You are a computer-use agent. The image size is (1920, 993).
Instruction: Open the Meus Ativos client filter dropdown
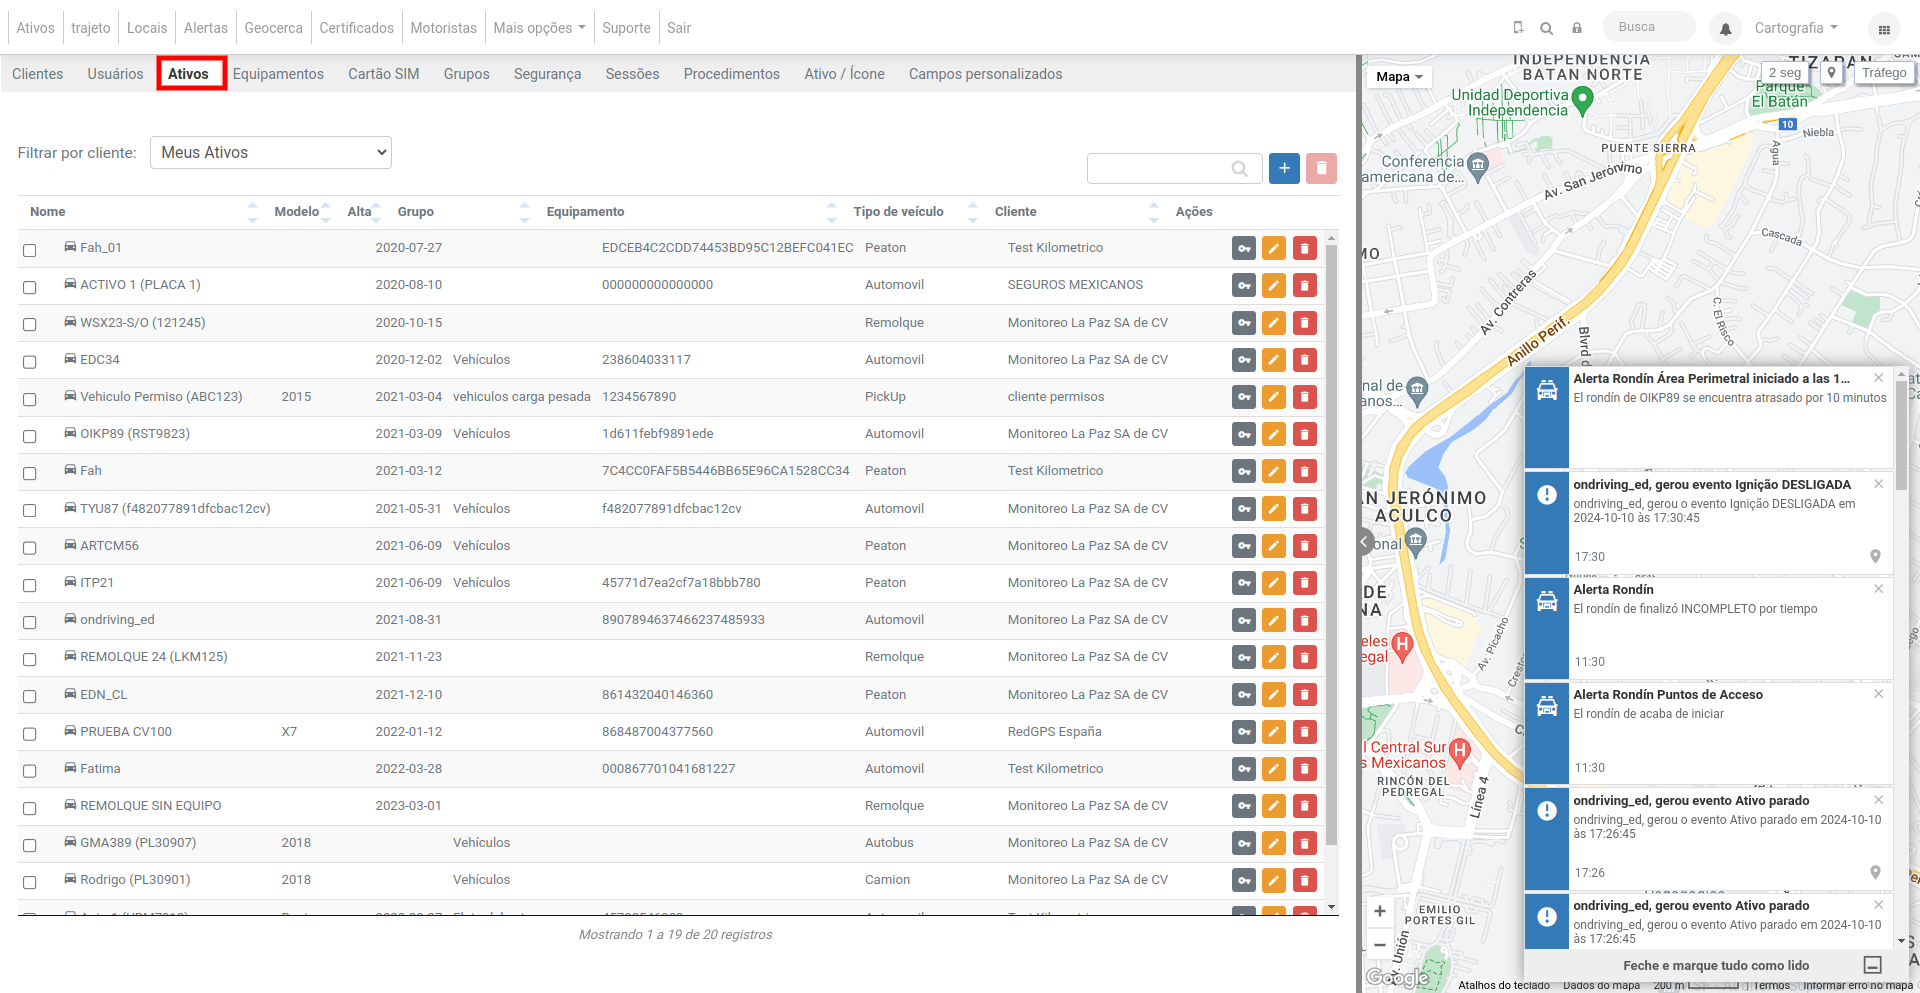click(271, 152)
